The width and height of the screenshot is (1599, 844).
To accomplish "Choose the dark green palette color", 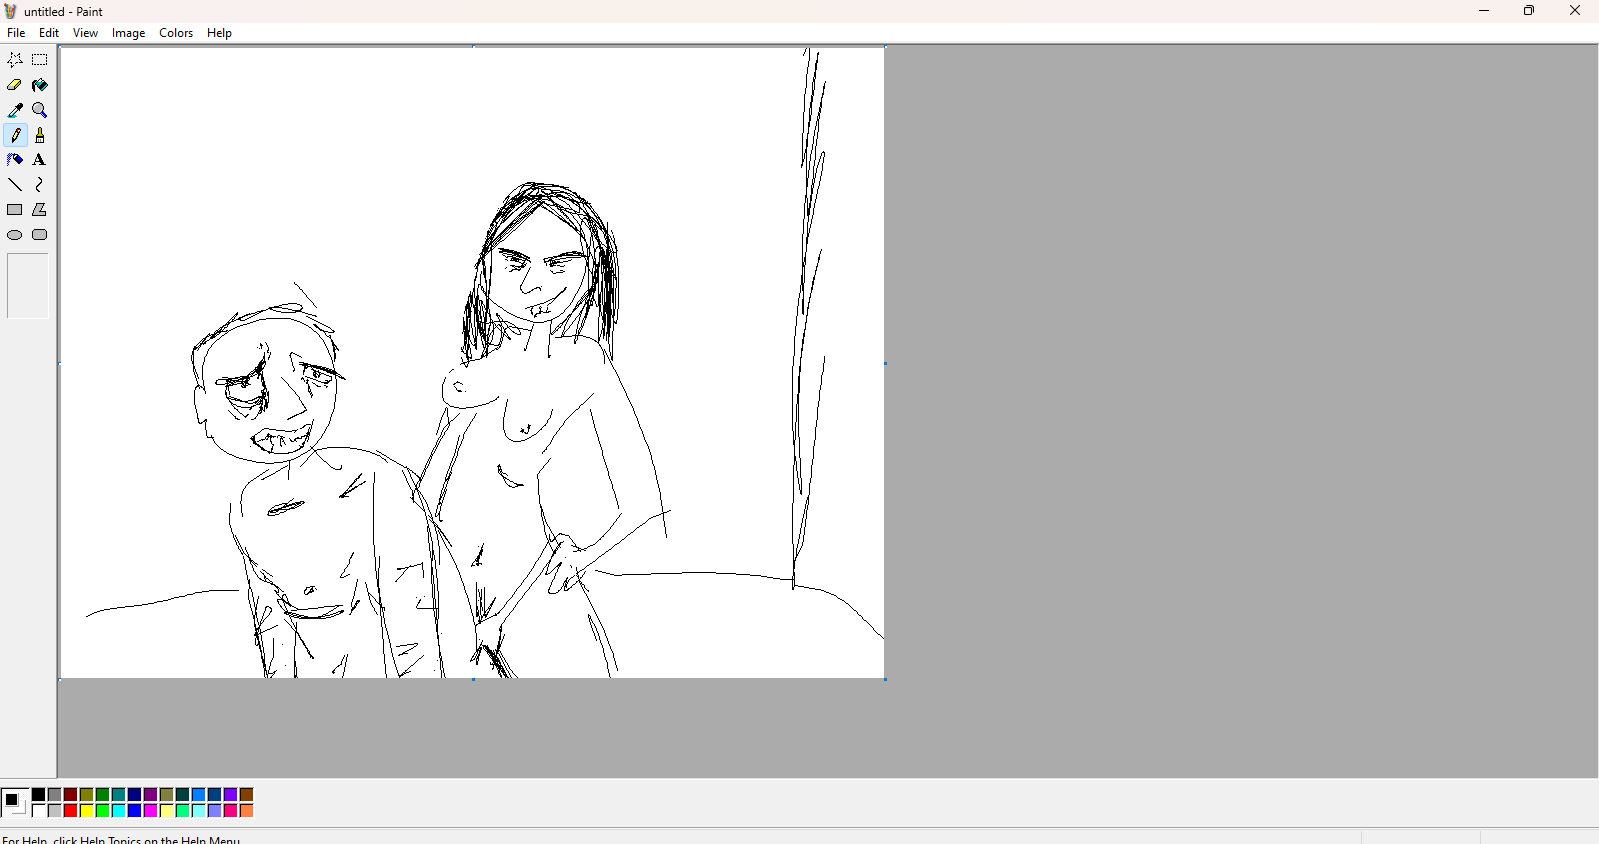I will [x=103, y=795].
